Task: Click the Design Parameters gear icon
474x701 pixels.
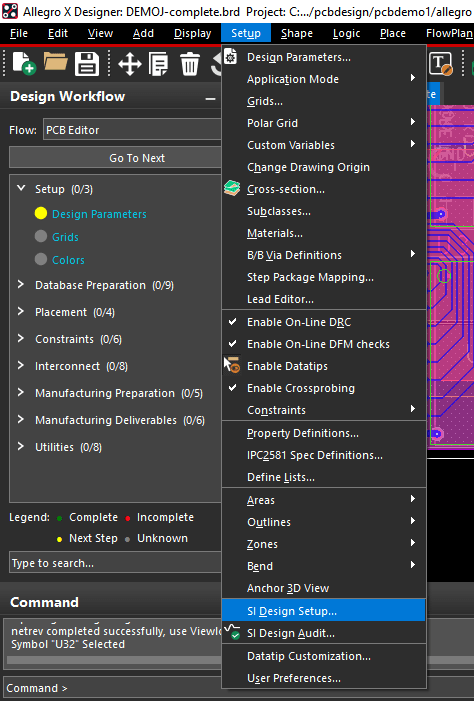Action: tap(231, 57)
